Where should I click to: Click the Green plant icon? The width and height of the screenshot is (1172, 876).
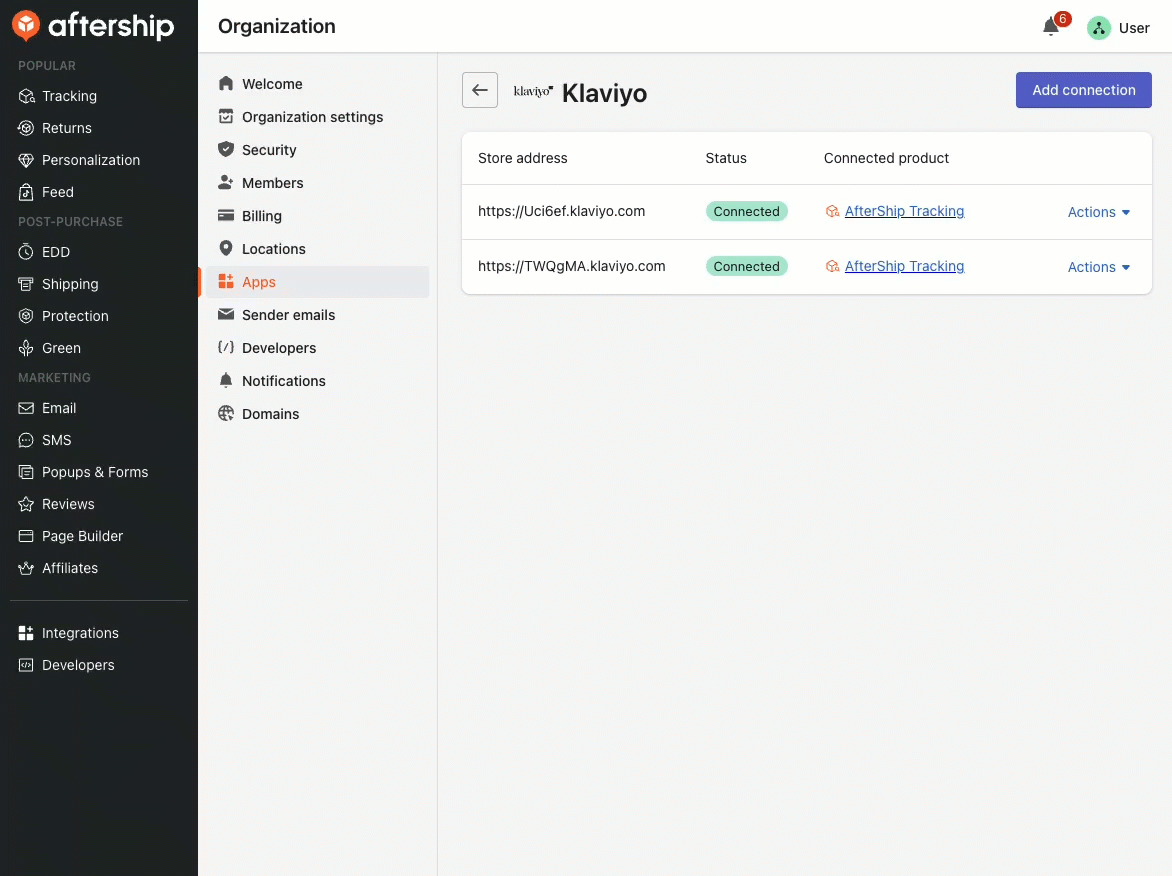coord(26,348)
